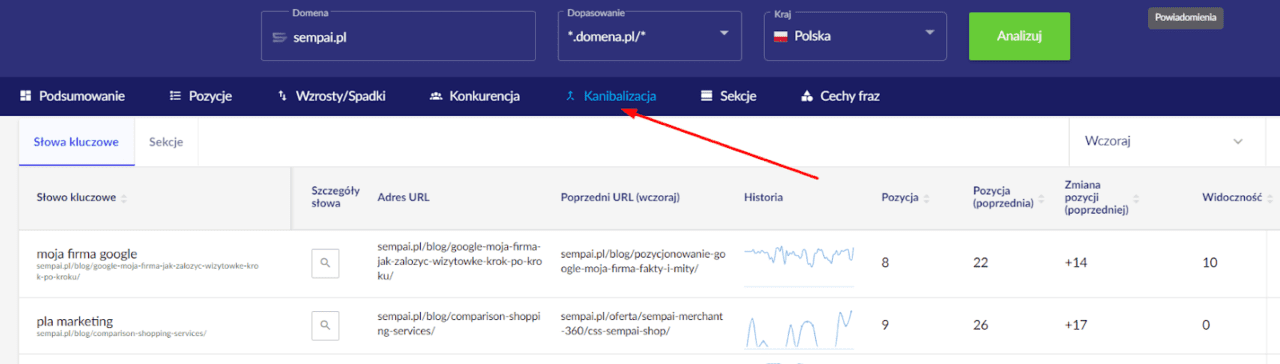The width and height of the screenshot is (1280, 364).
Task: Click the Sekcje icon in the top navigation bar
Action: point(707,97)
